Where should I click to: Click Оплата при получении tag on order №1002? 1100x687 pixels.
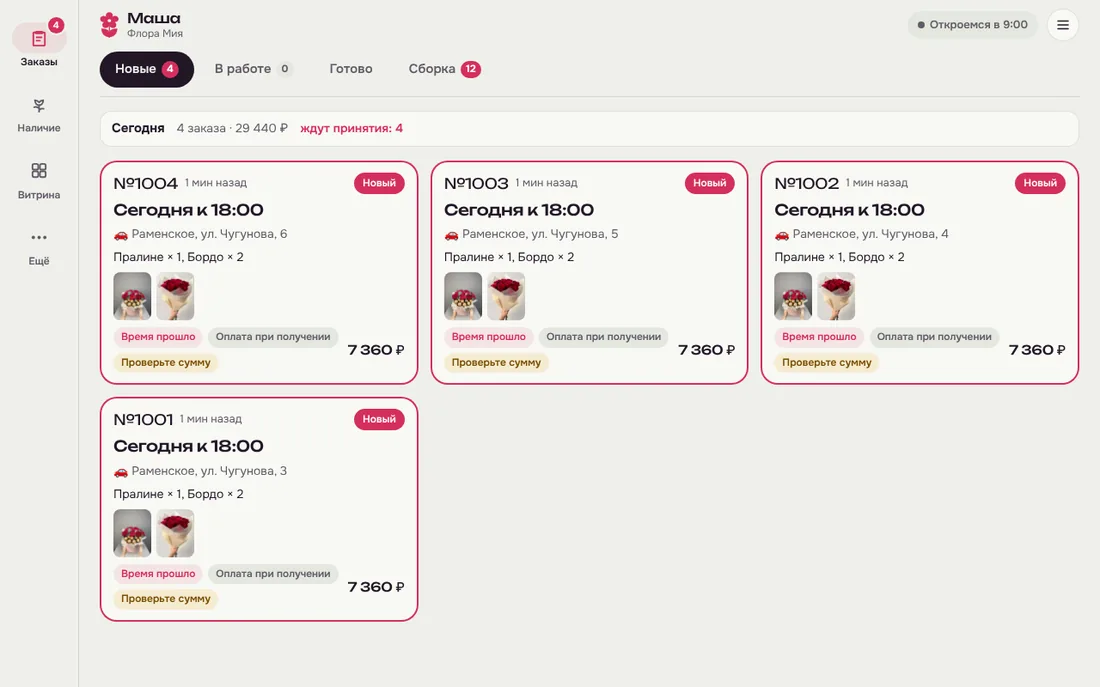click(x=934, y=337)
